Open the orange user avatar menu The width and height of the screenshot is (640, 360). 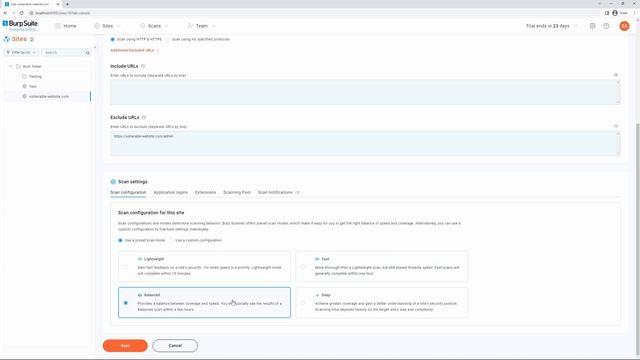(624, 26)
